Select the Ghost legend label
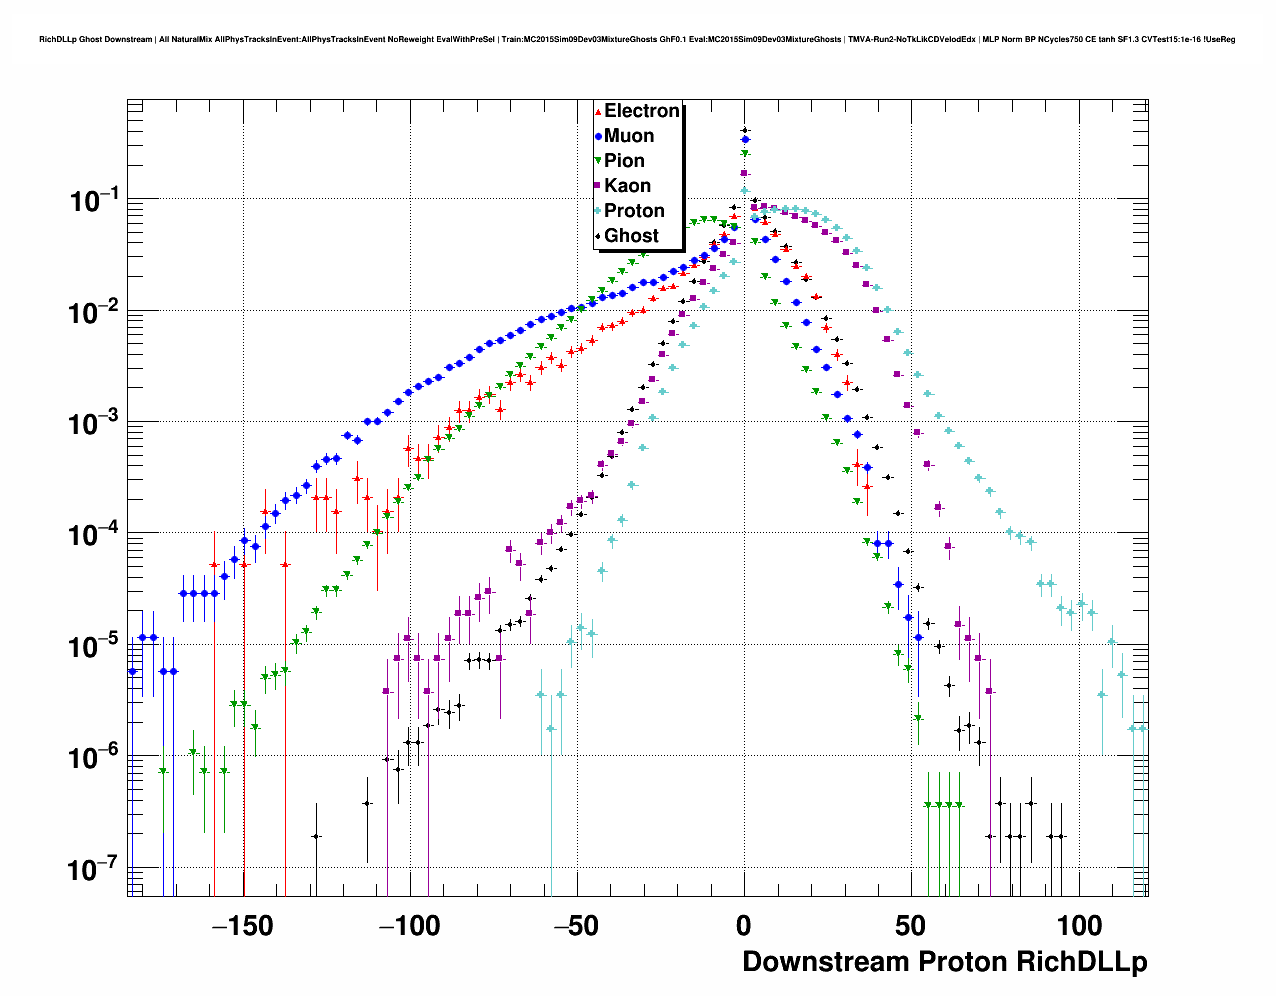1276x996 pixels. [631, 236]
